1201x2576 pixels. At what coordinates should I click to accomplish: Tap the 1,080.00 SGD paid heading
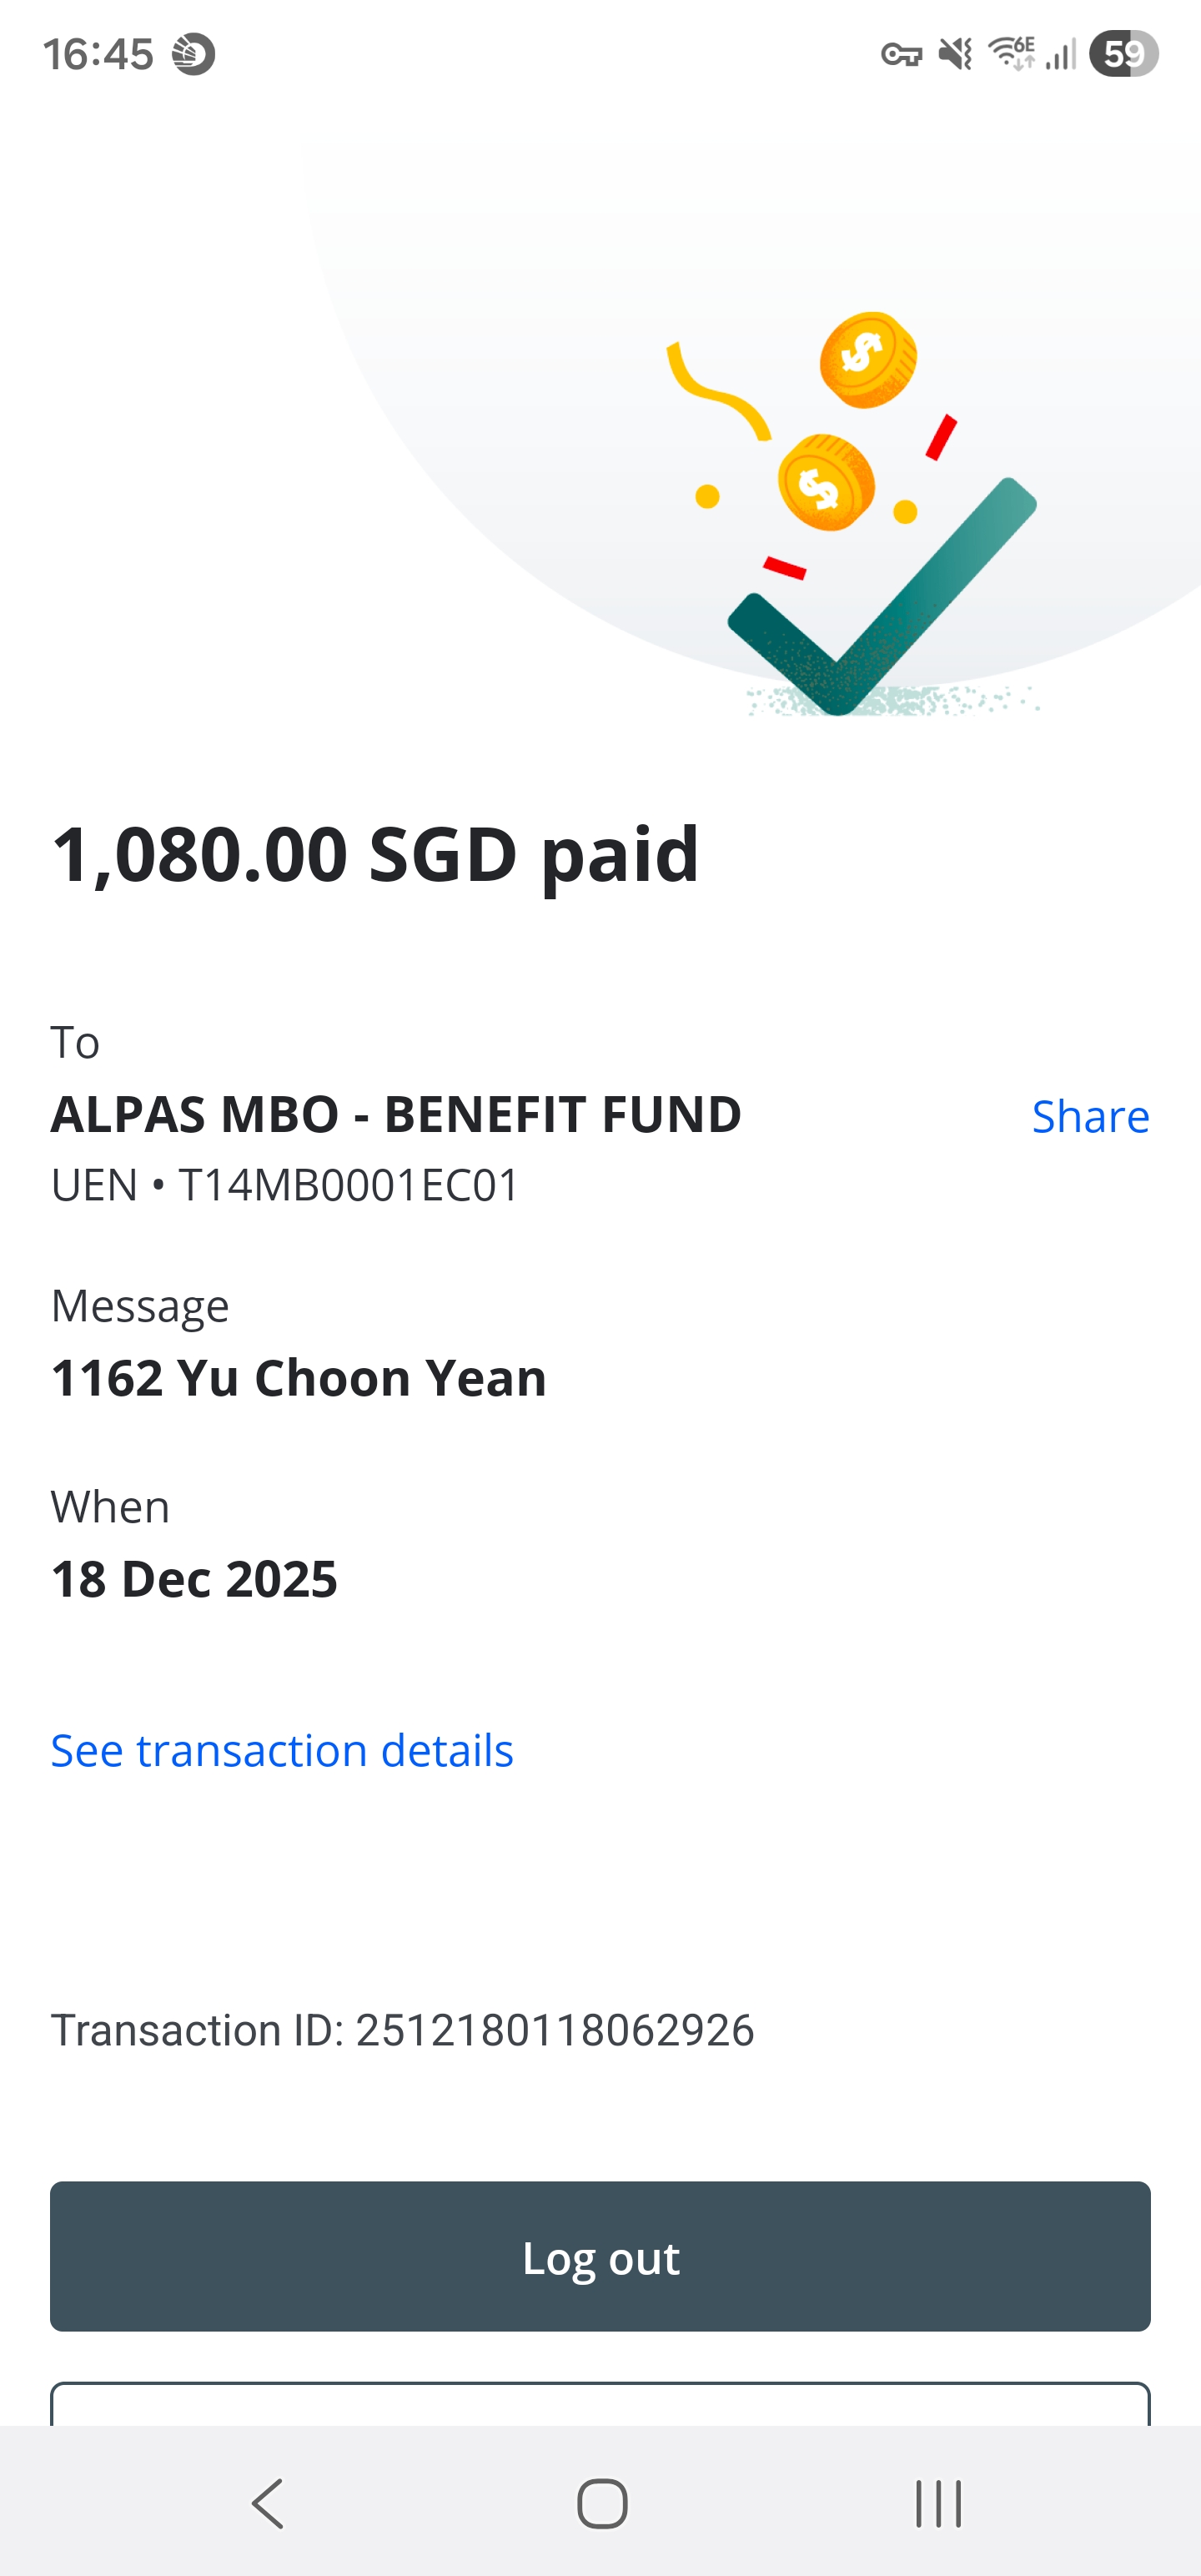[375, 855]
